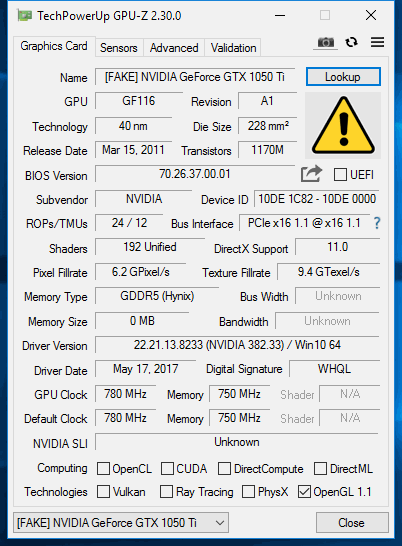This screenshot has width=402, height=546.
Task: Open the GPU selection dropdown at bottom
Action: 121,522
